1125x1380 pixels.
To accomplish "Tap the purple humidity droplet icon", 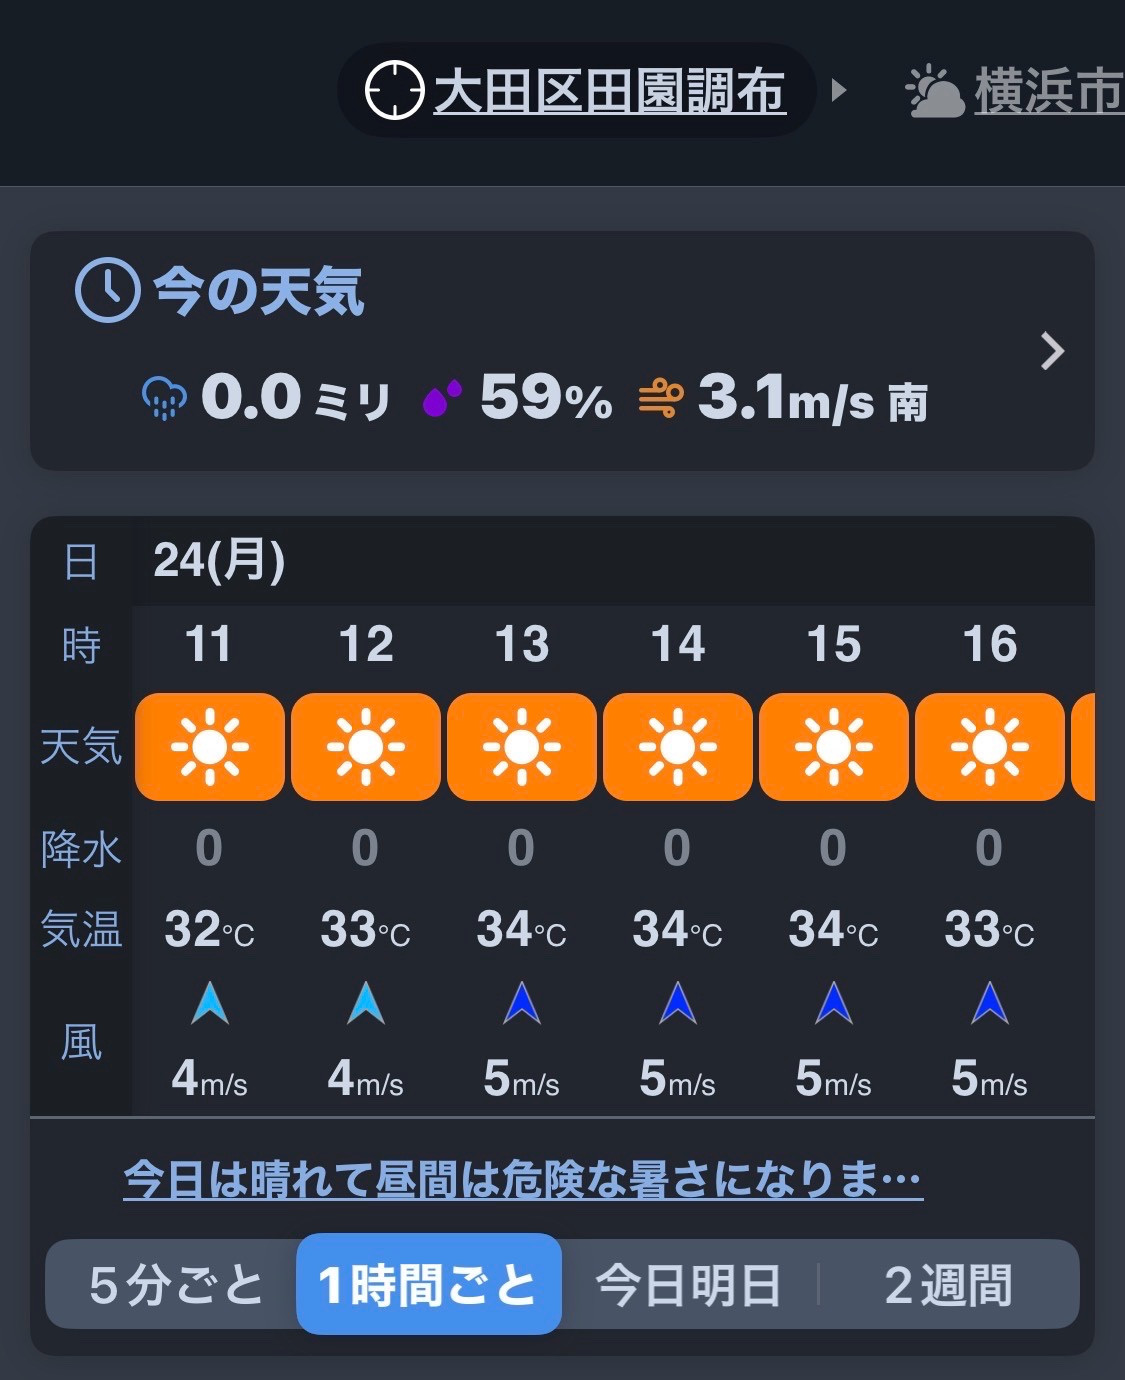I will click(442, 398).
